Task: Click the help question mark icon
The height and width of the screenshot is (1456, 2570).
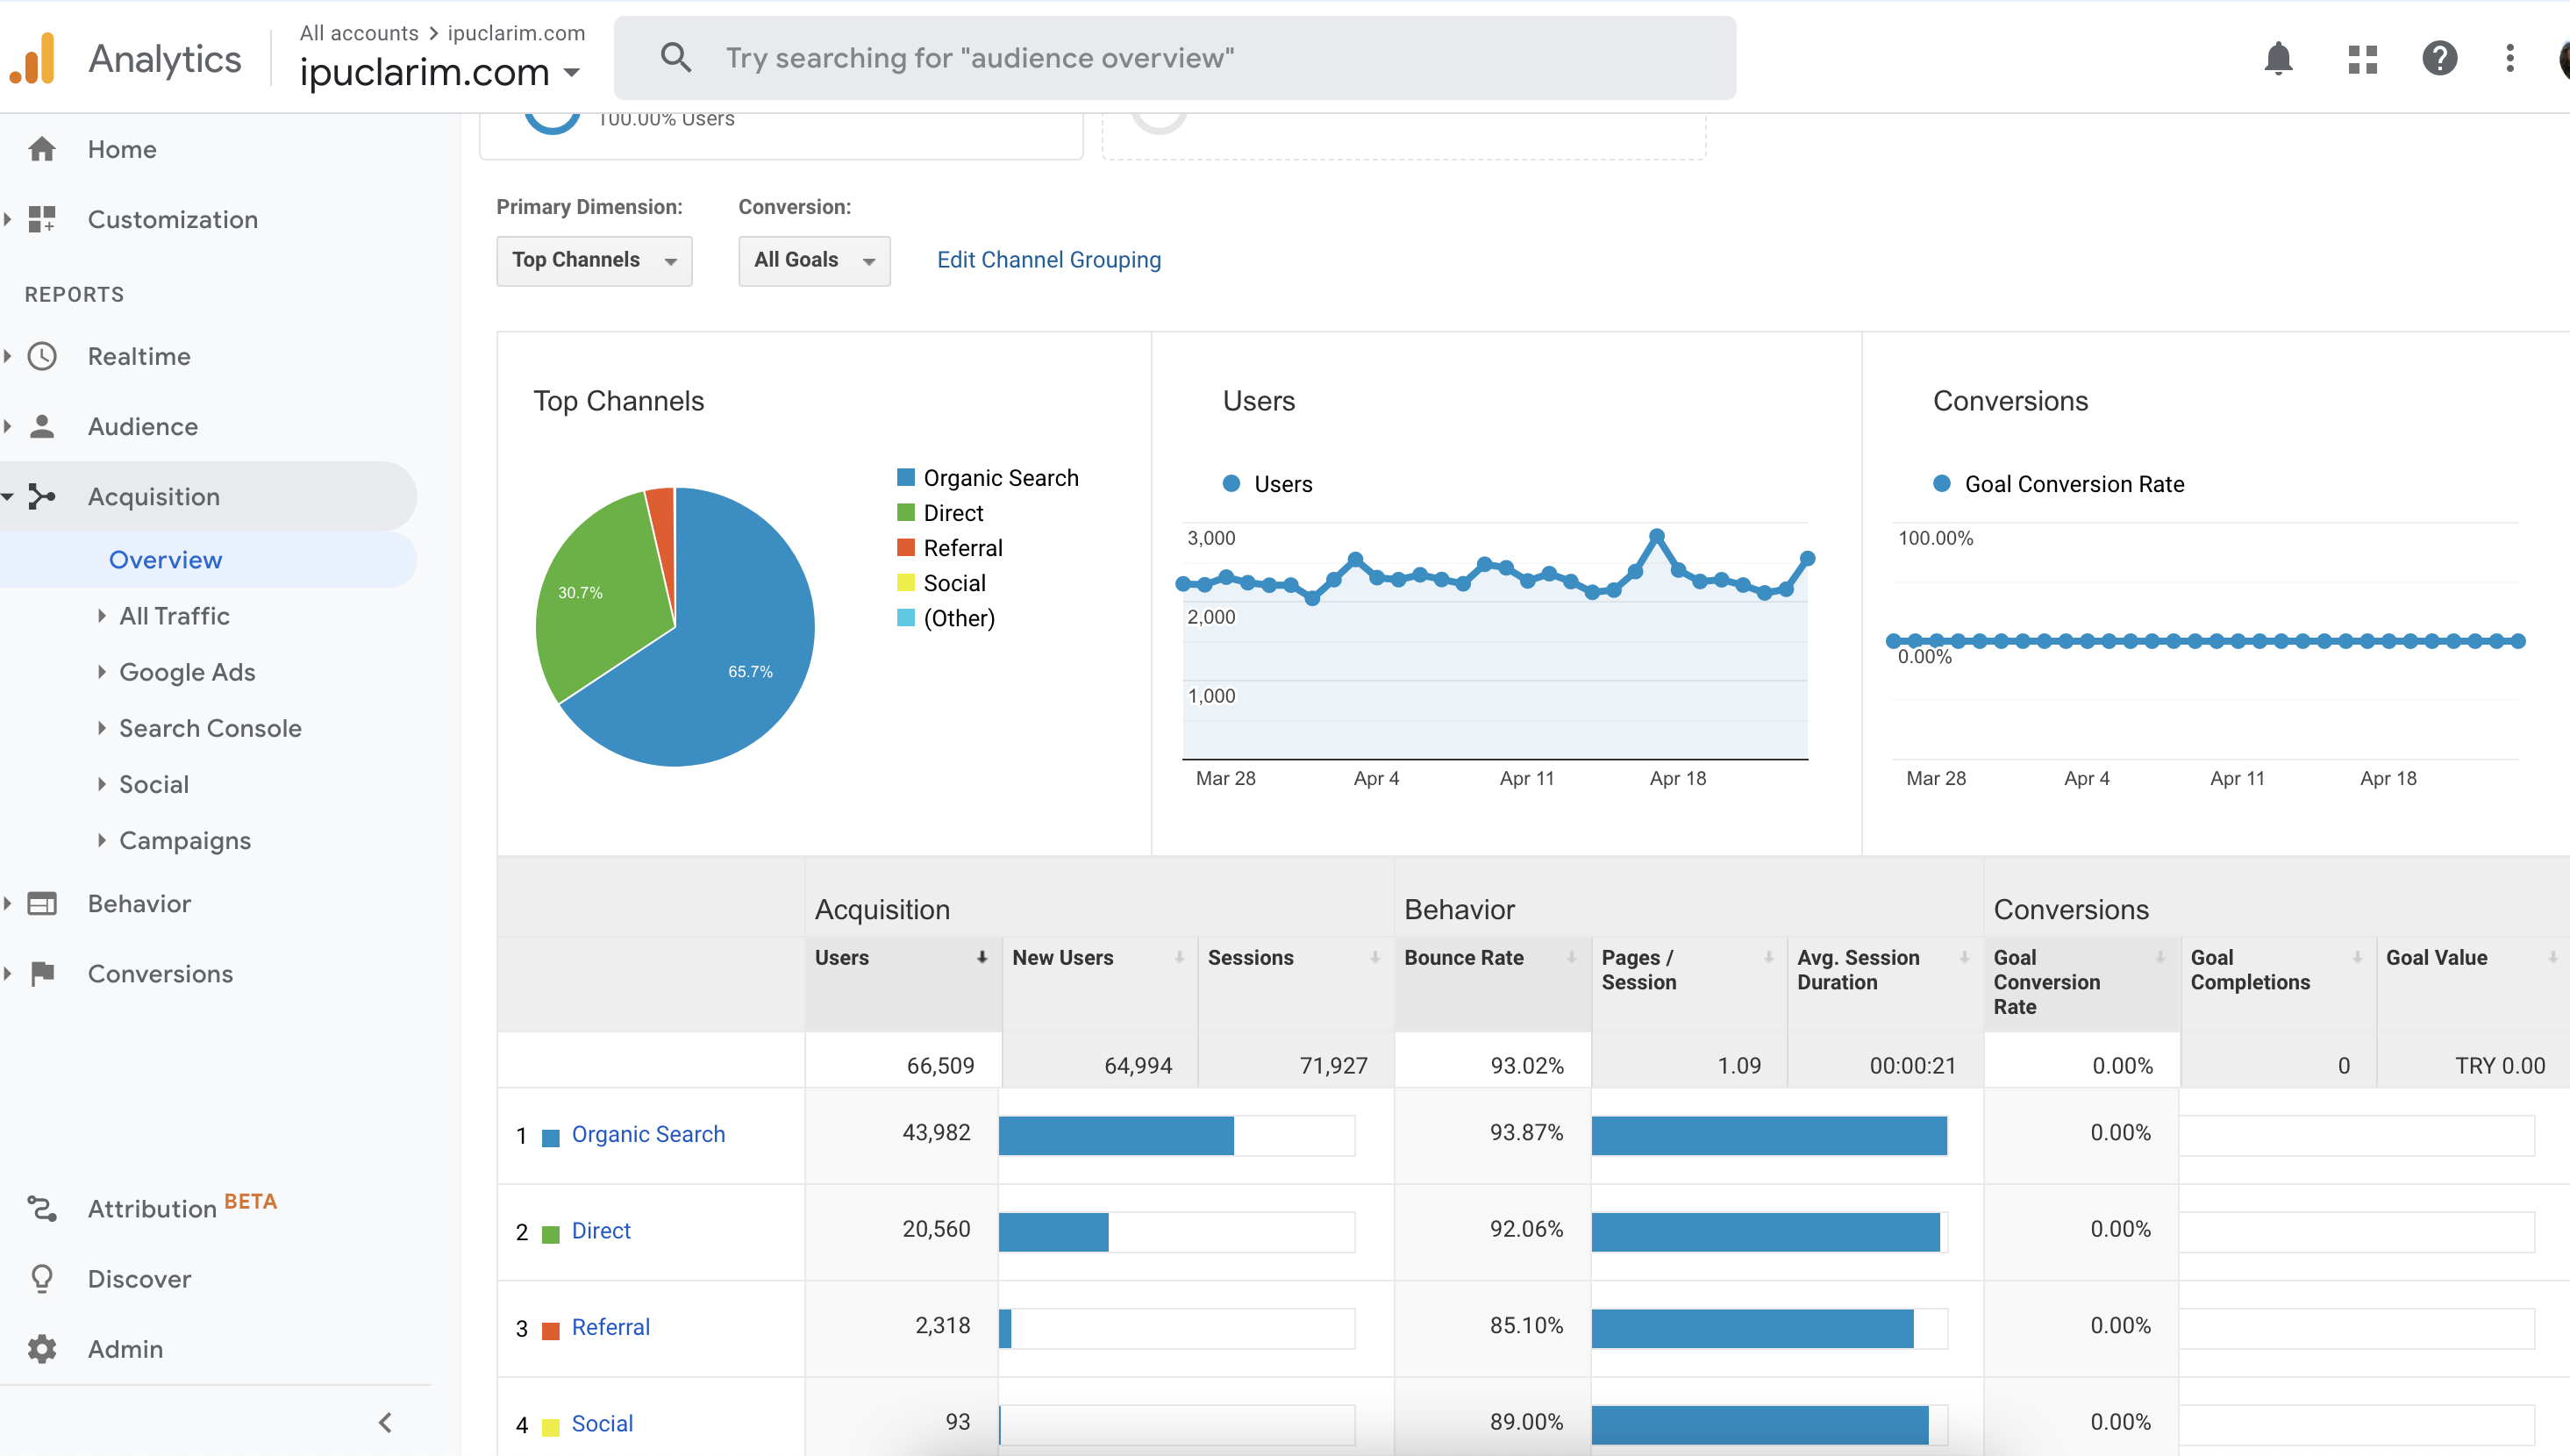Action: pyautogui.click(x=2439, y=58)
